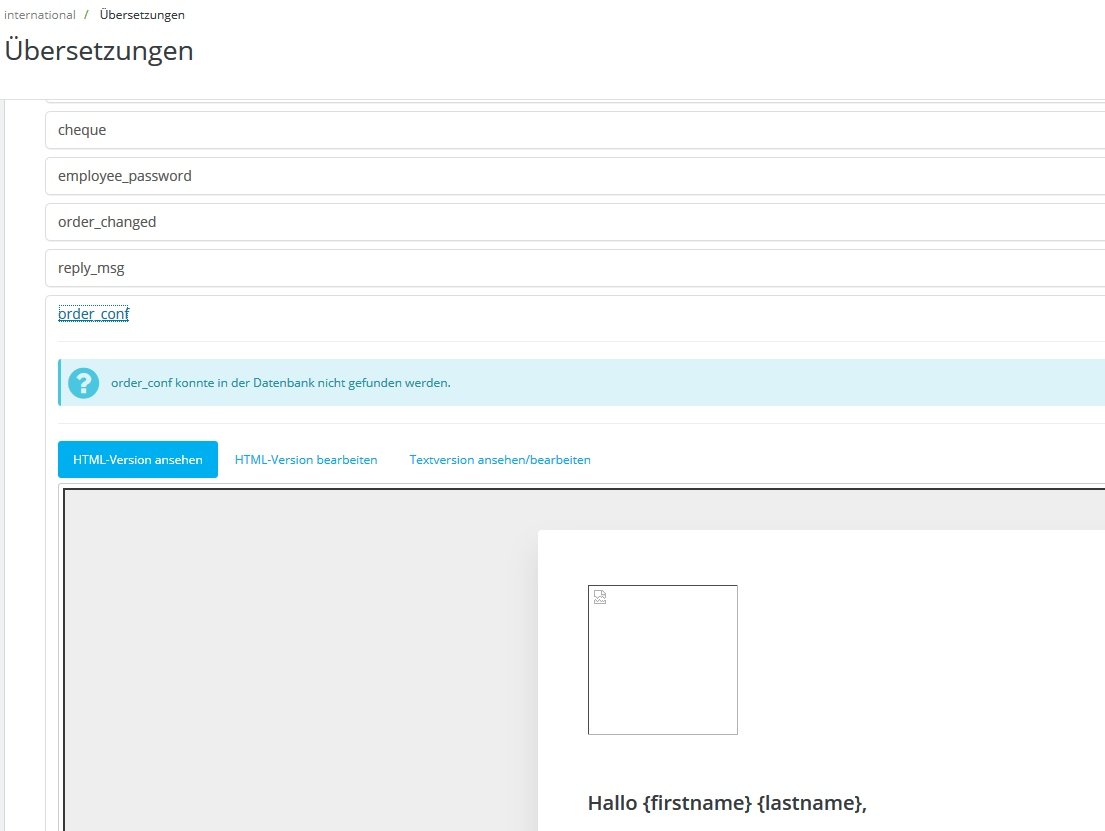Select the Textversion ansehen/bearbeiten tab

click(500, 460)
